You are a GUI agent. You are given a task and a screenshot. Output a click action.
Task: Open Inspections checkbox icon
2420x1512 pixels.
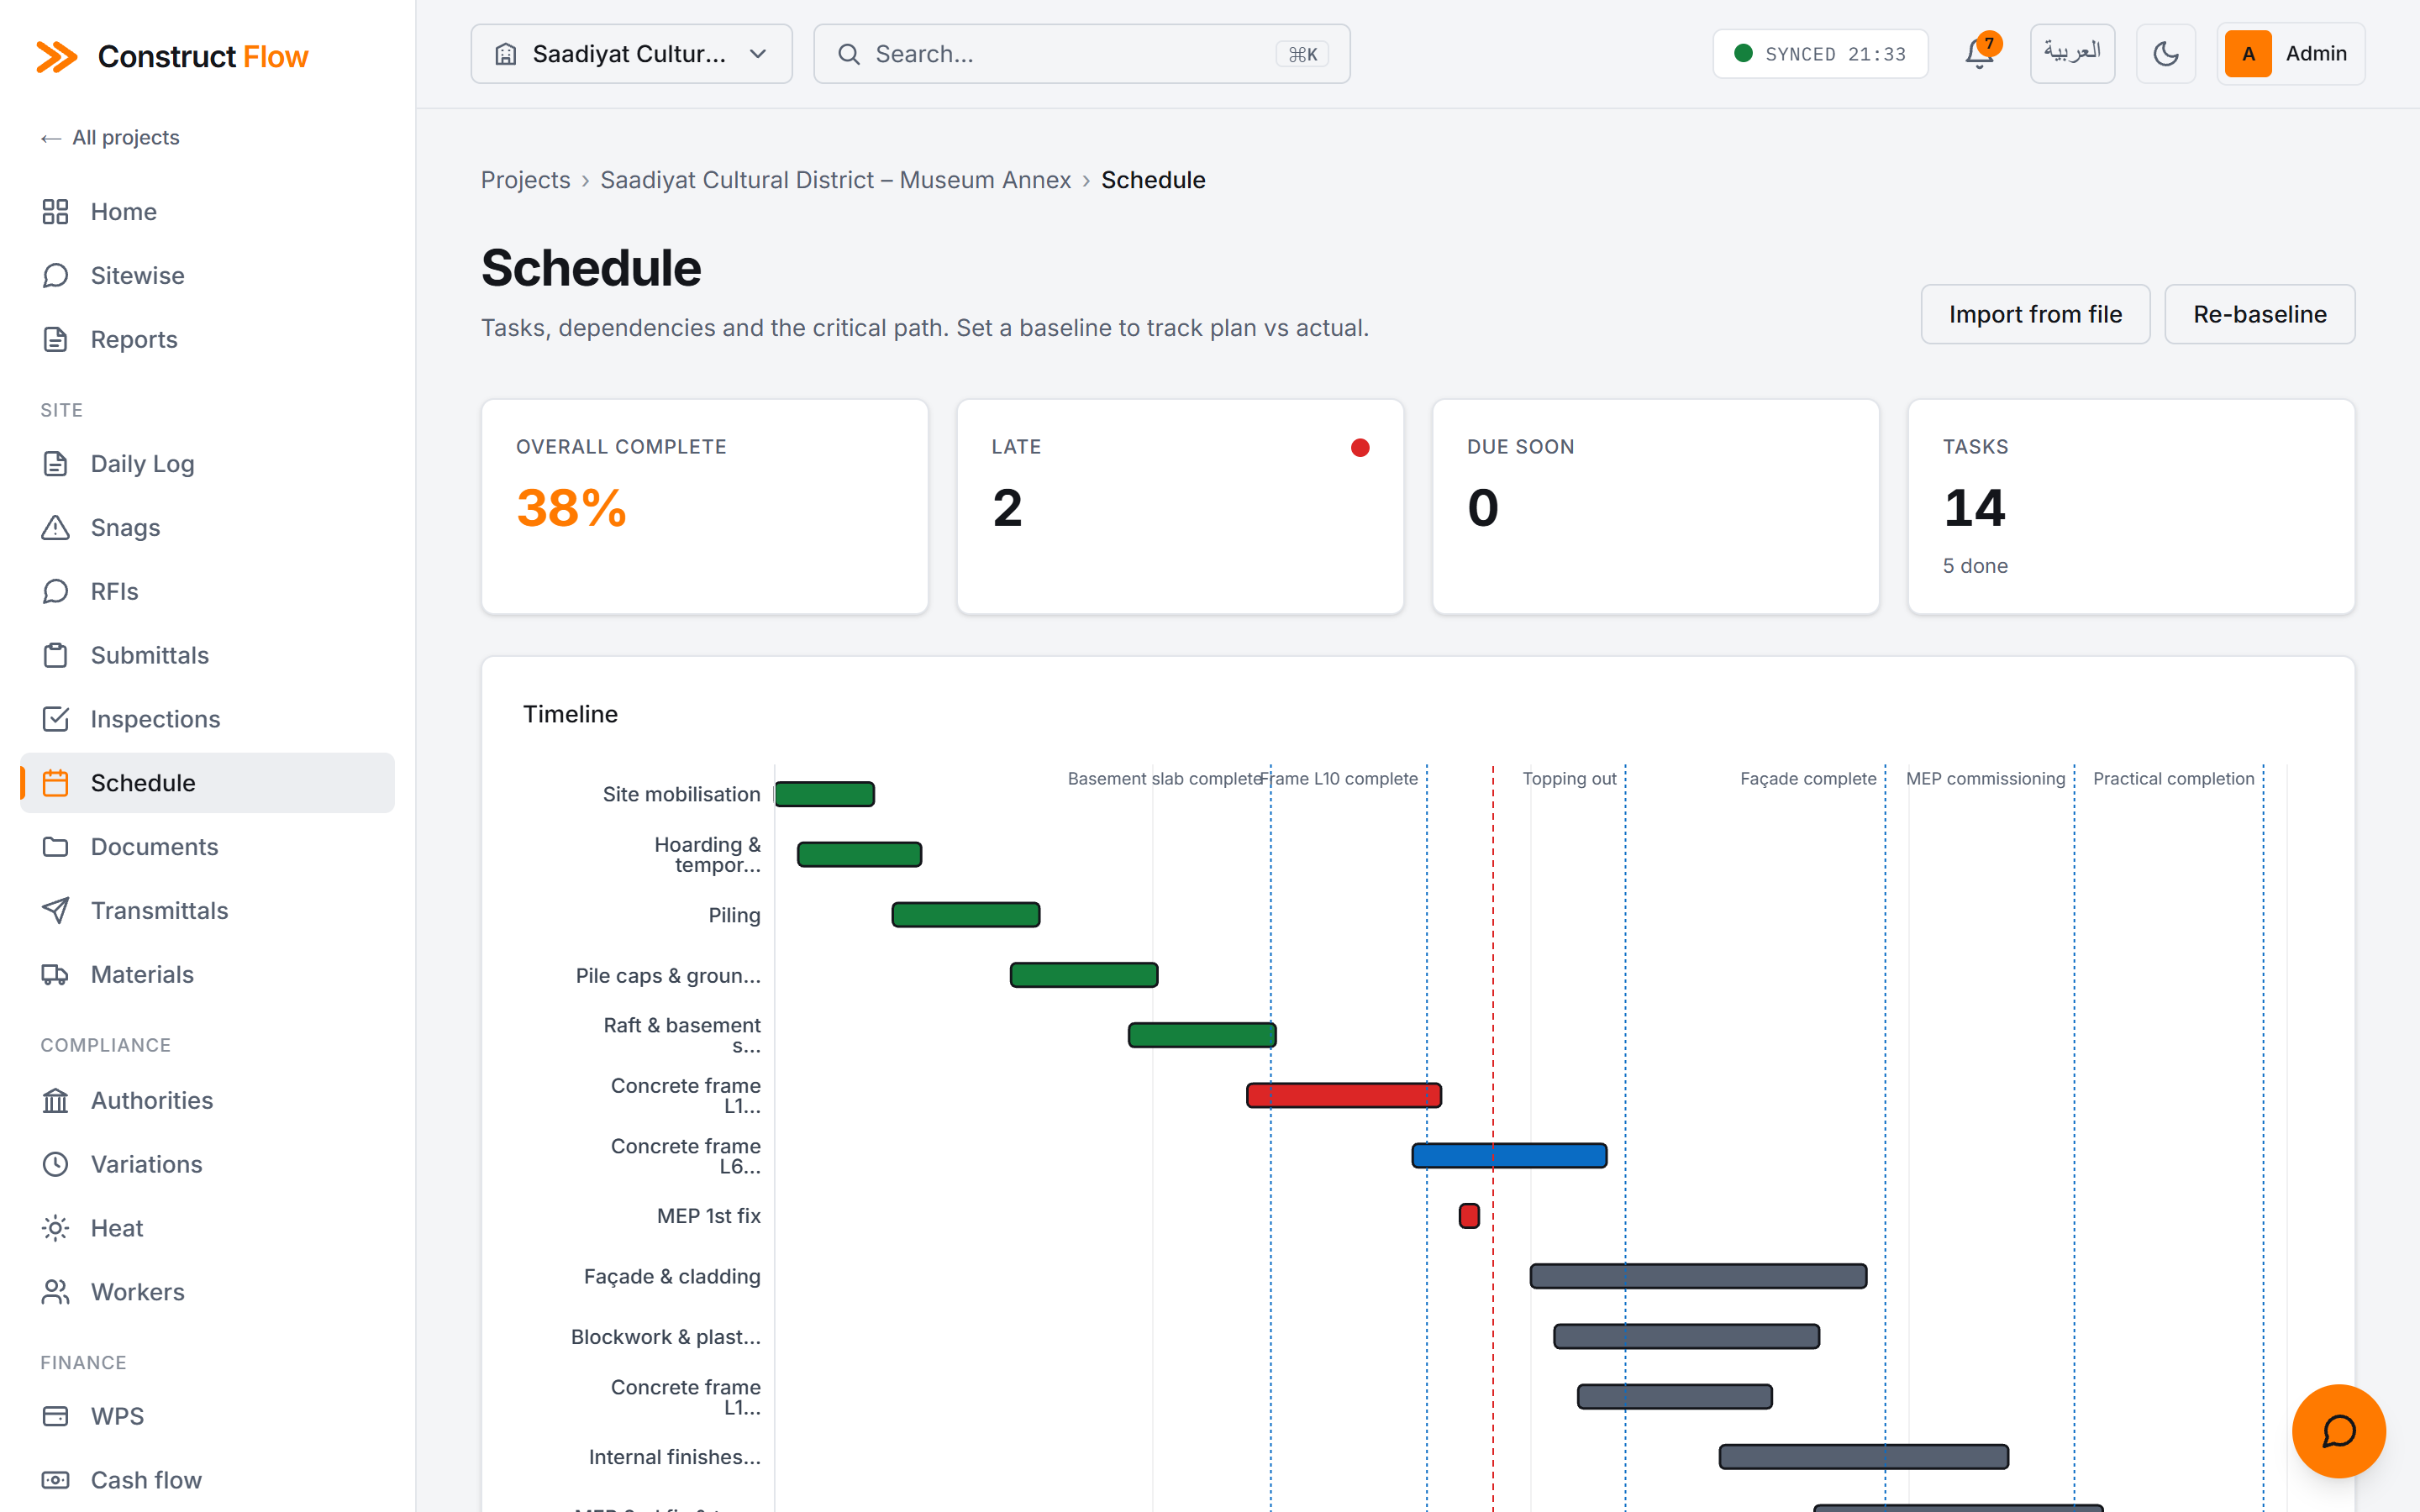[55, 719]
